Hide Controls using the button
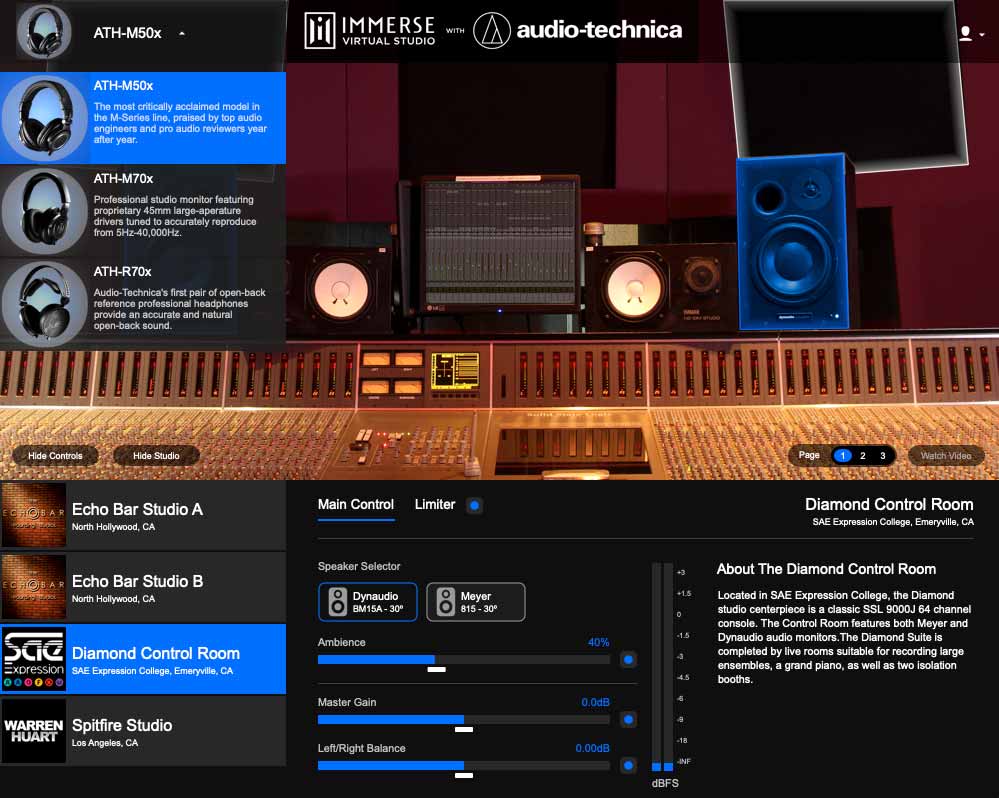The height and width of the screenshot is (798, 999). click(x=54, y=455)
